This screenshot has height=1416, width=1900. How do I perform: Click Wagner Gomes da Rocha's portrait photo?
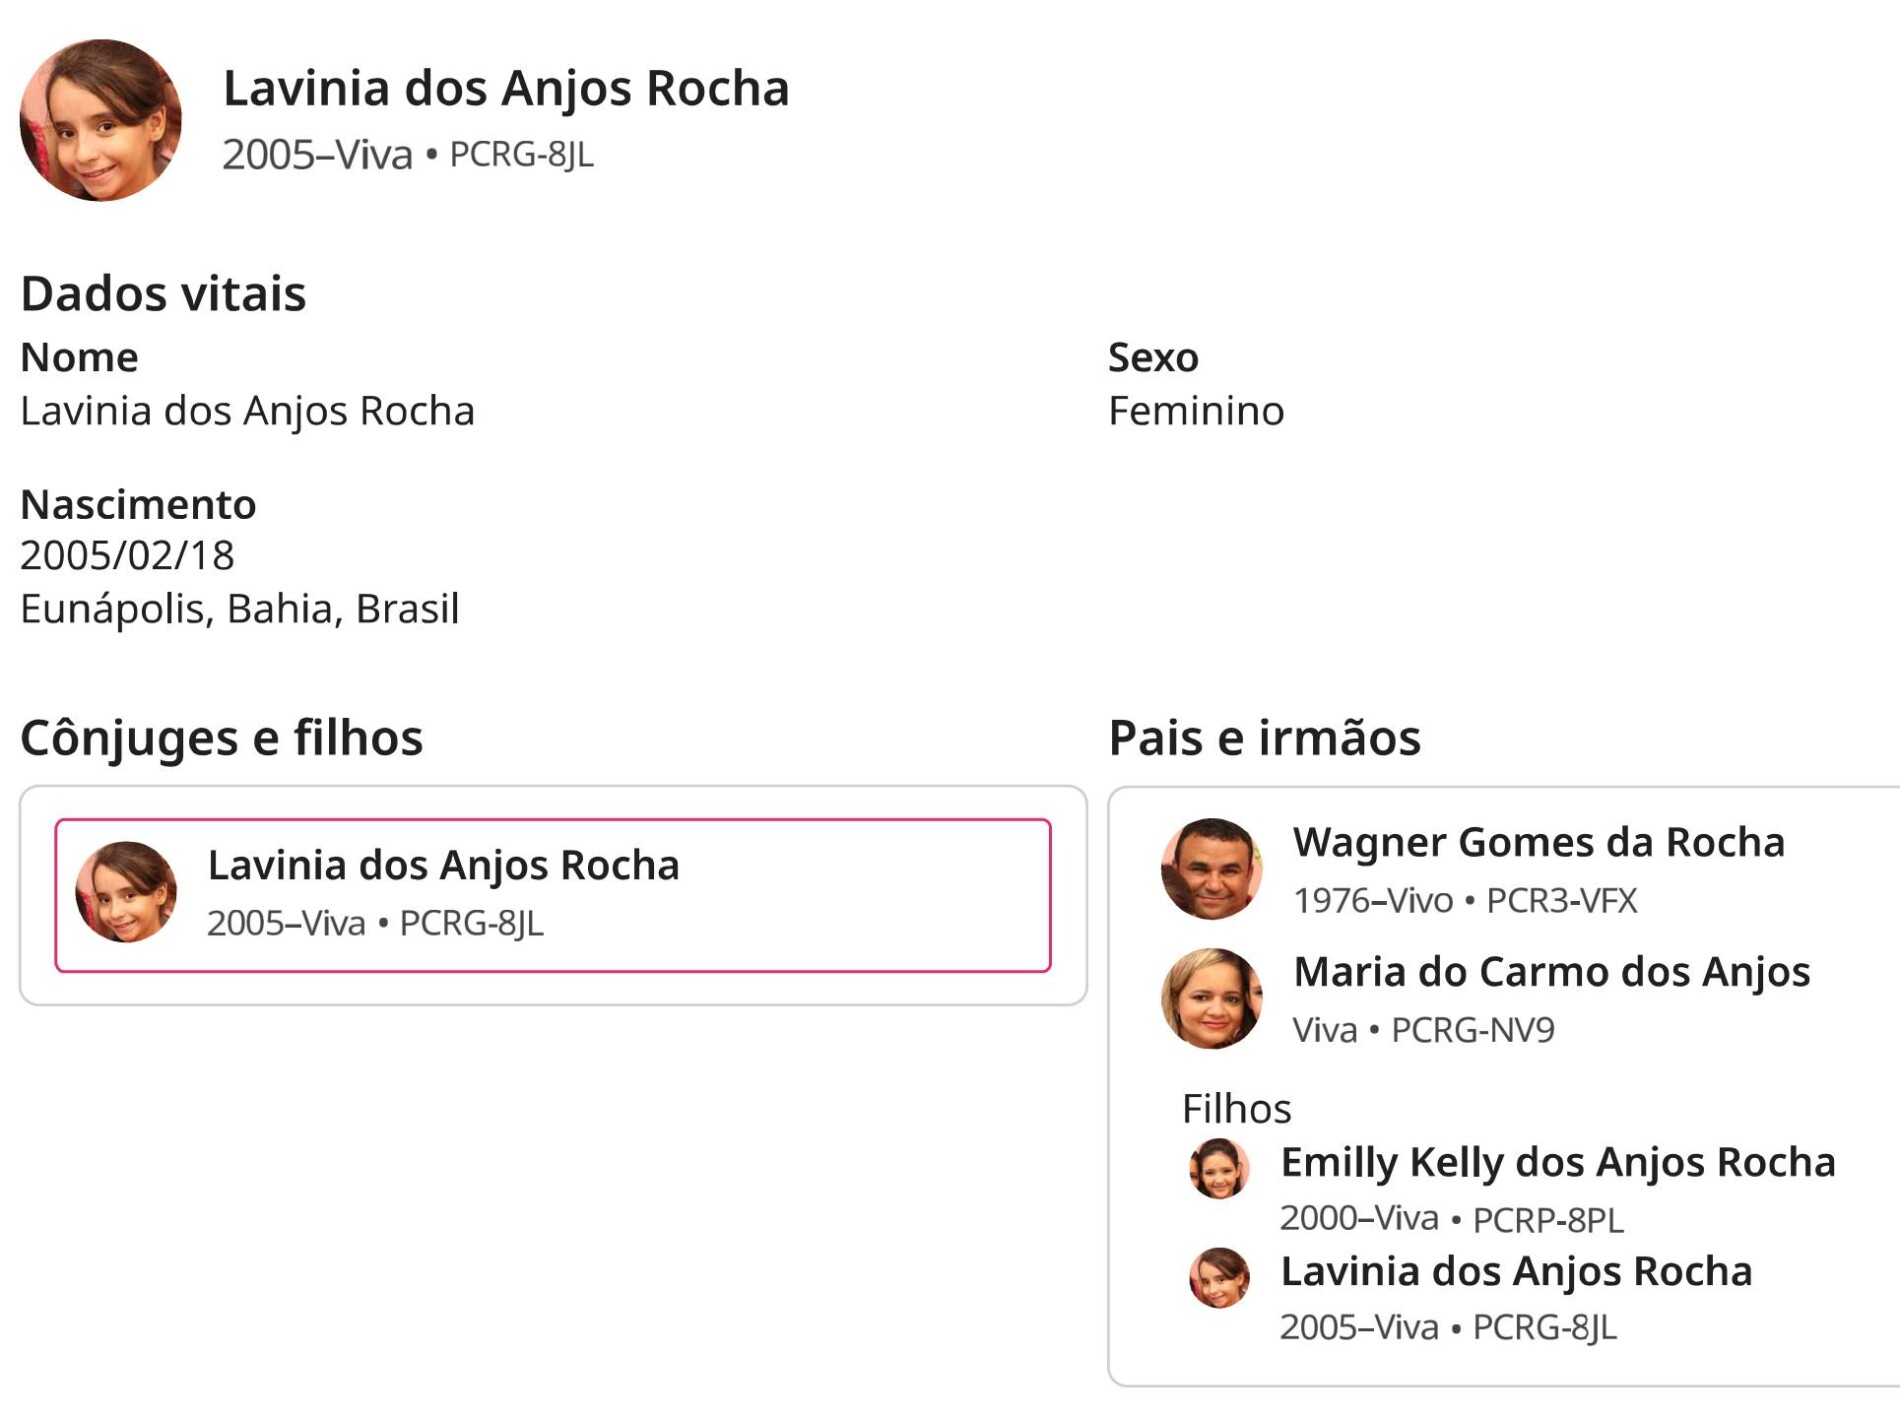click(1211, 868)
